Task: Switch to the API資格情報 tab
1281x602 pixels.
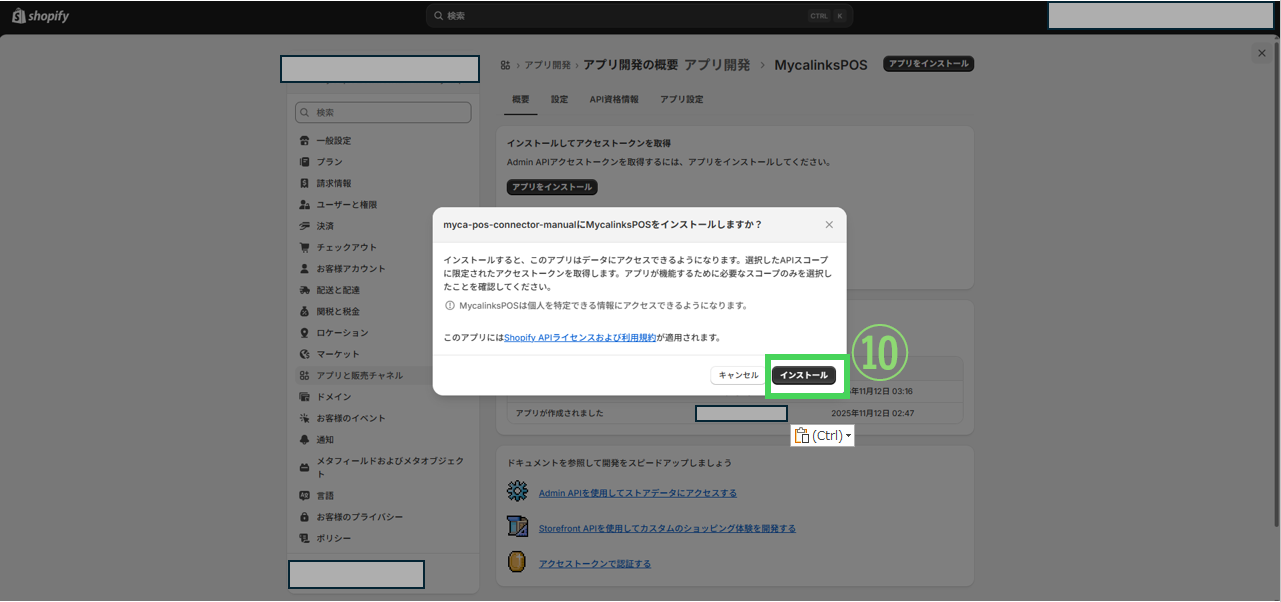Action: pos(613,100)
